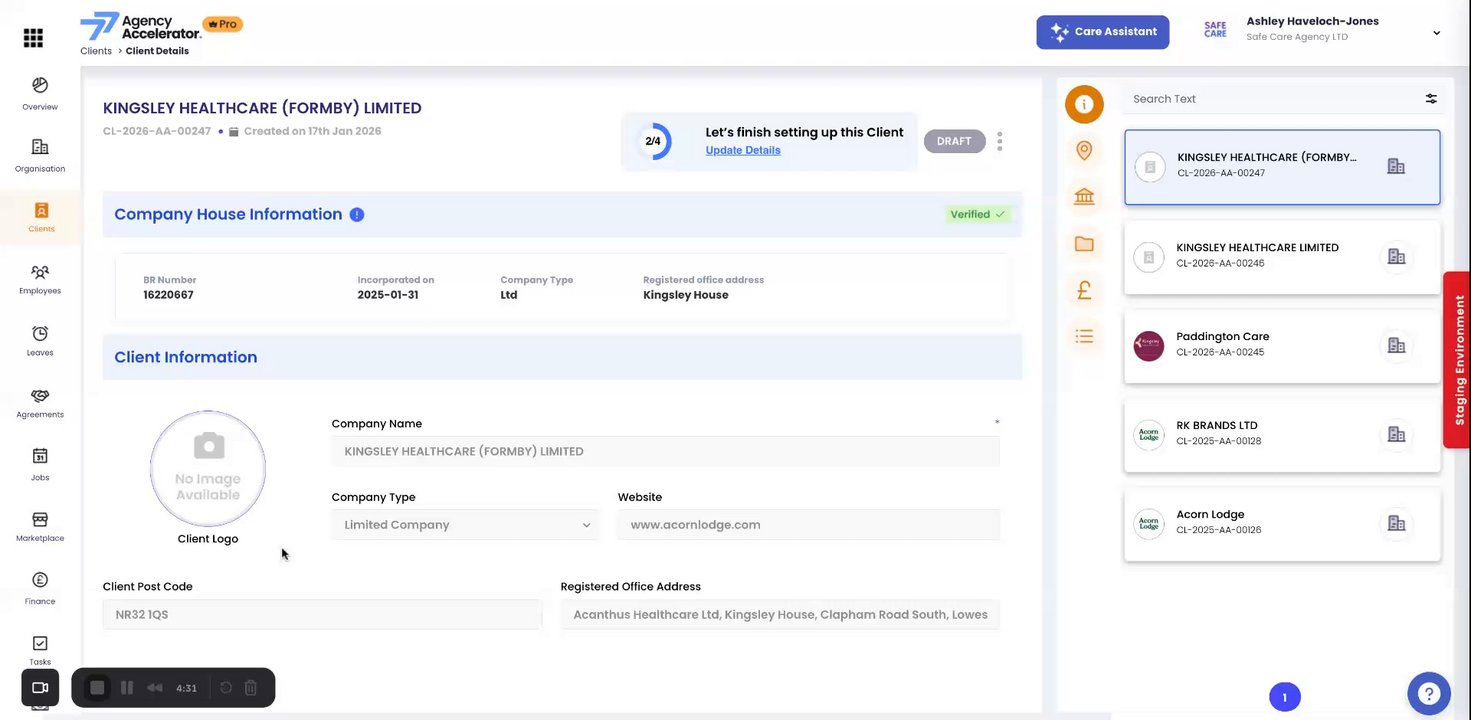Viewport: 1471px width, 720px height.
Task: Open Agreements from the sidebar
Action: (40, 402)
